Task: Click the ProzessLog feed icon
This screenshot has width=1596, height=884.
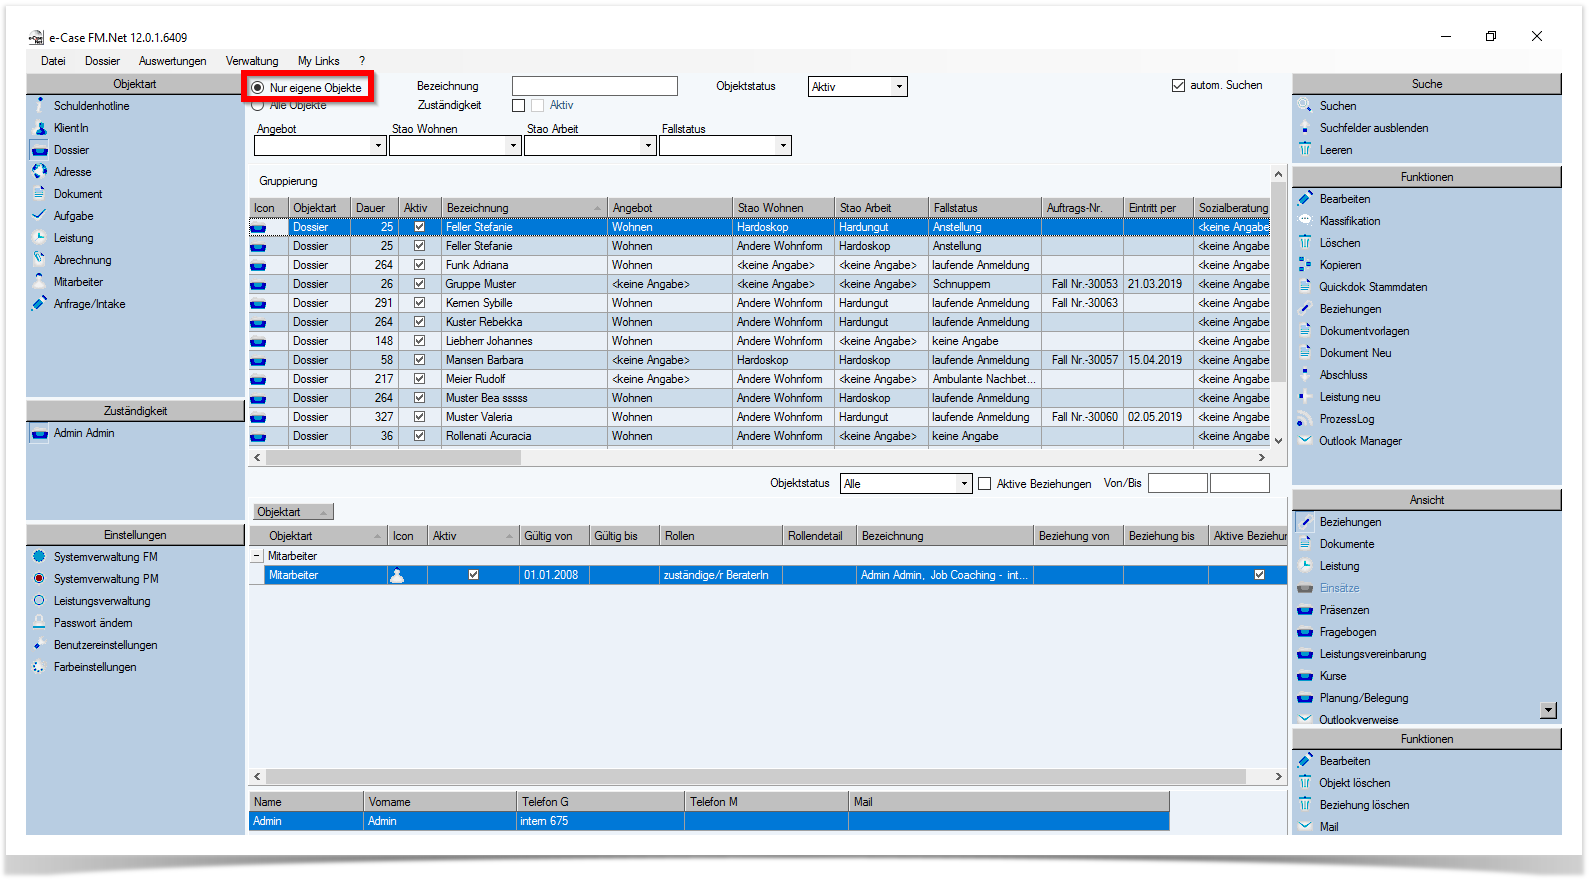Action: click(x=1305, y=418)
